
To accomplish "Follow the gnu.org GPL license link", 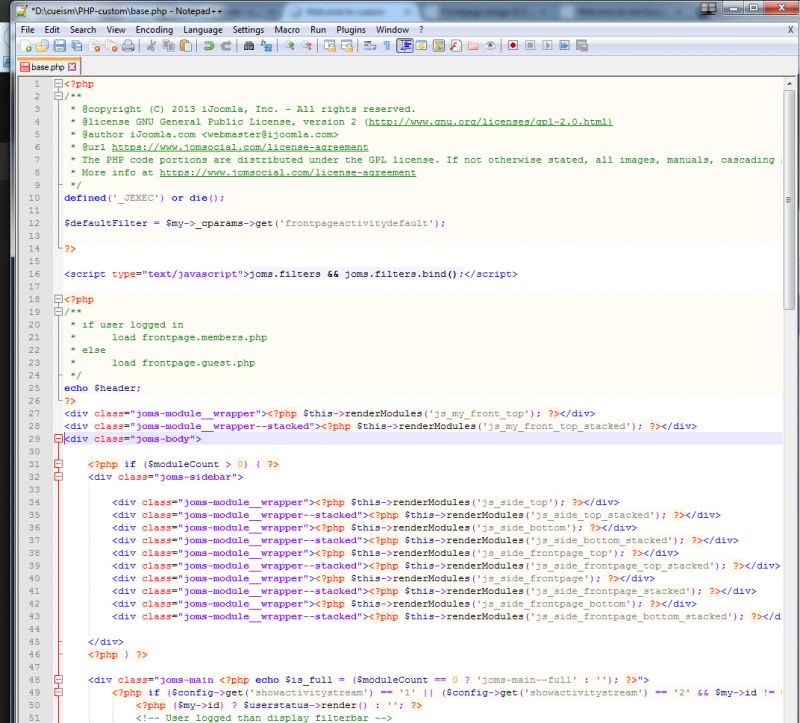I will 490,122.
